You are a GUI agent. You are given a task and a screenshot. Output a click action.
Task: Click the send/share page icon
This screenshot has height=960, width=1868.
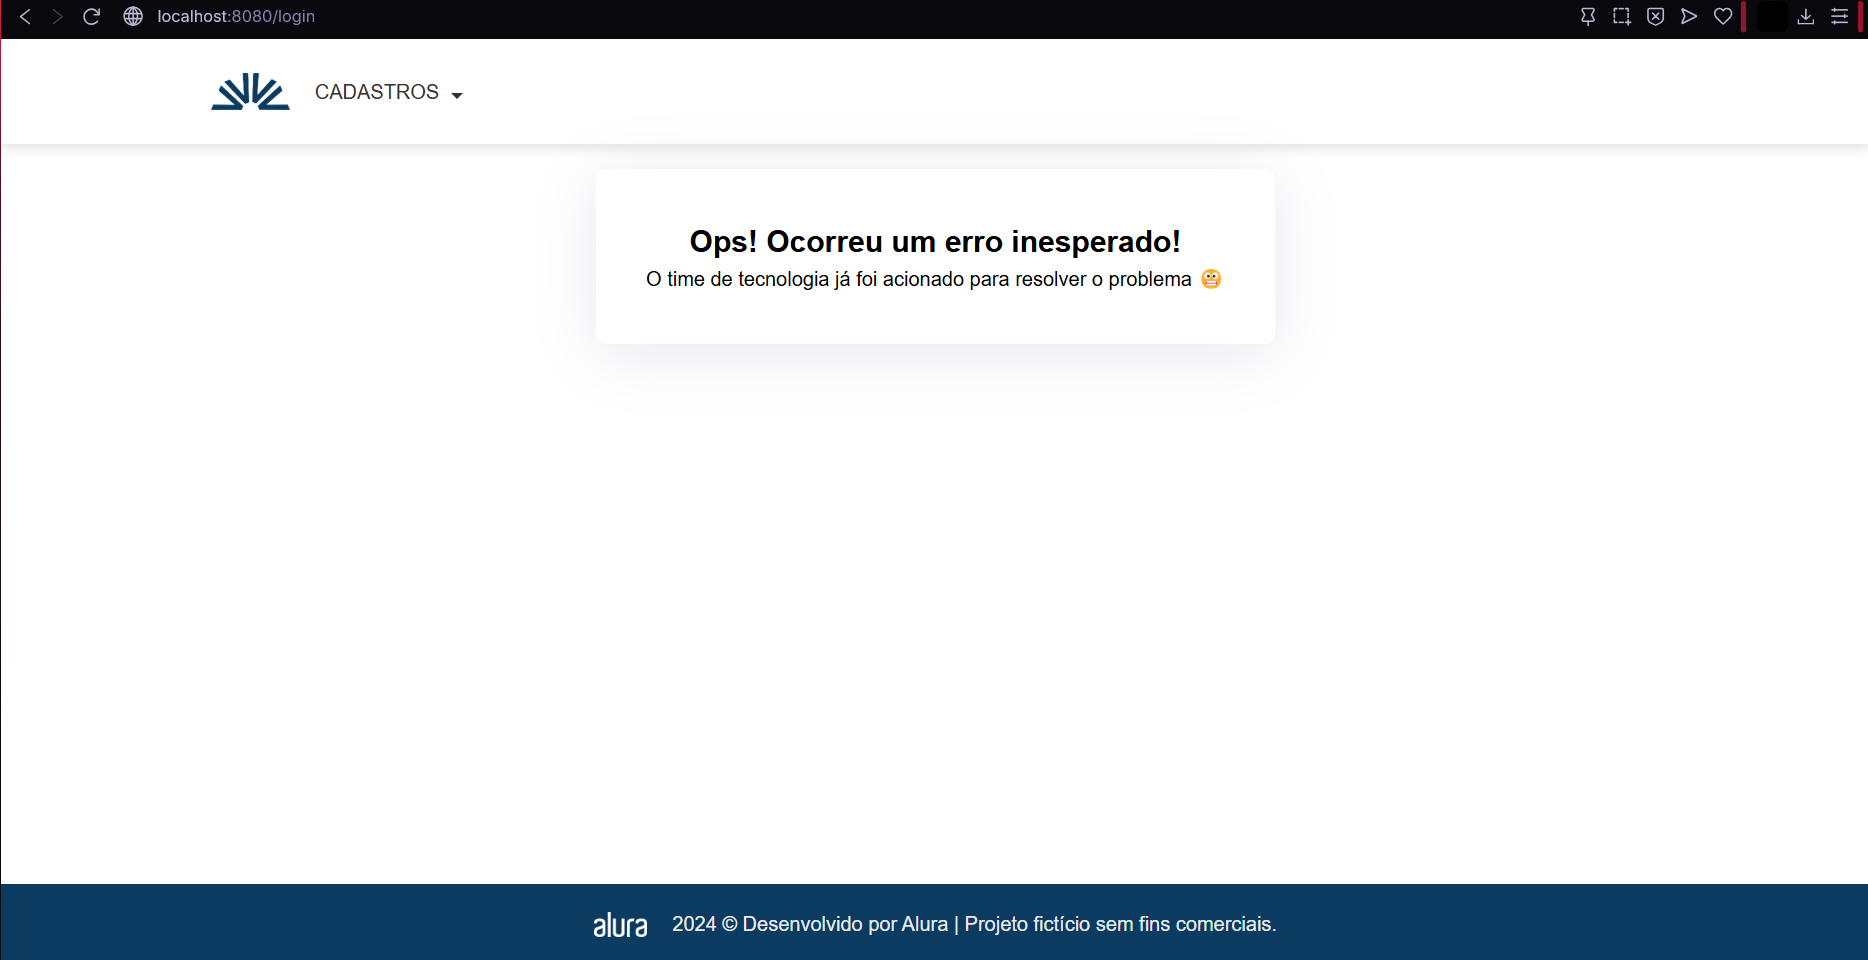(x=1689, y=16)
